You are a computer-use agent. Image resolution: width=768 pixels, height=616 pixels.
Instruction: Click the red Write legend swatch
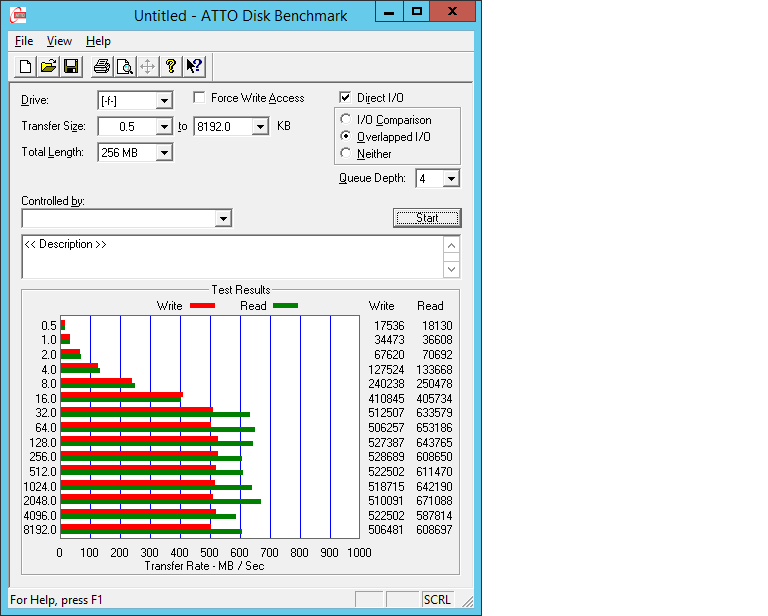202,306
